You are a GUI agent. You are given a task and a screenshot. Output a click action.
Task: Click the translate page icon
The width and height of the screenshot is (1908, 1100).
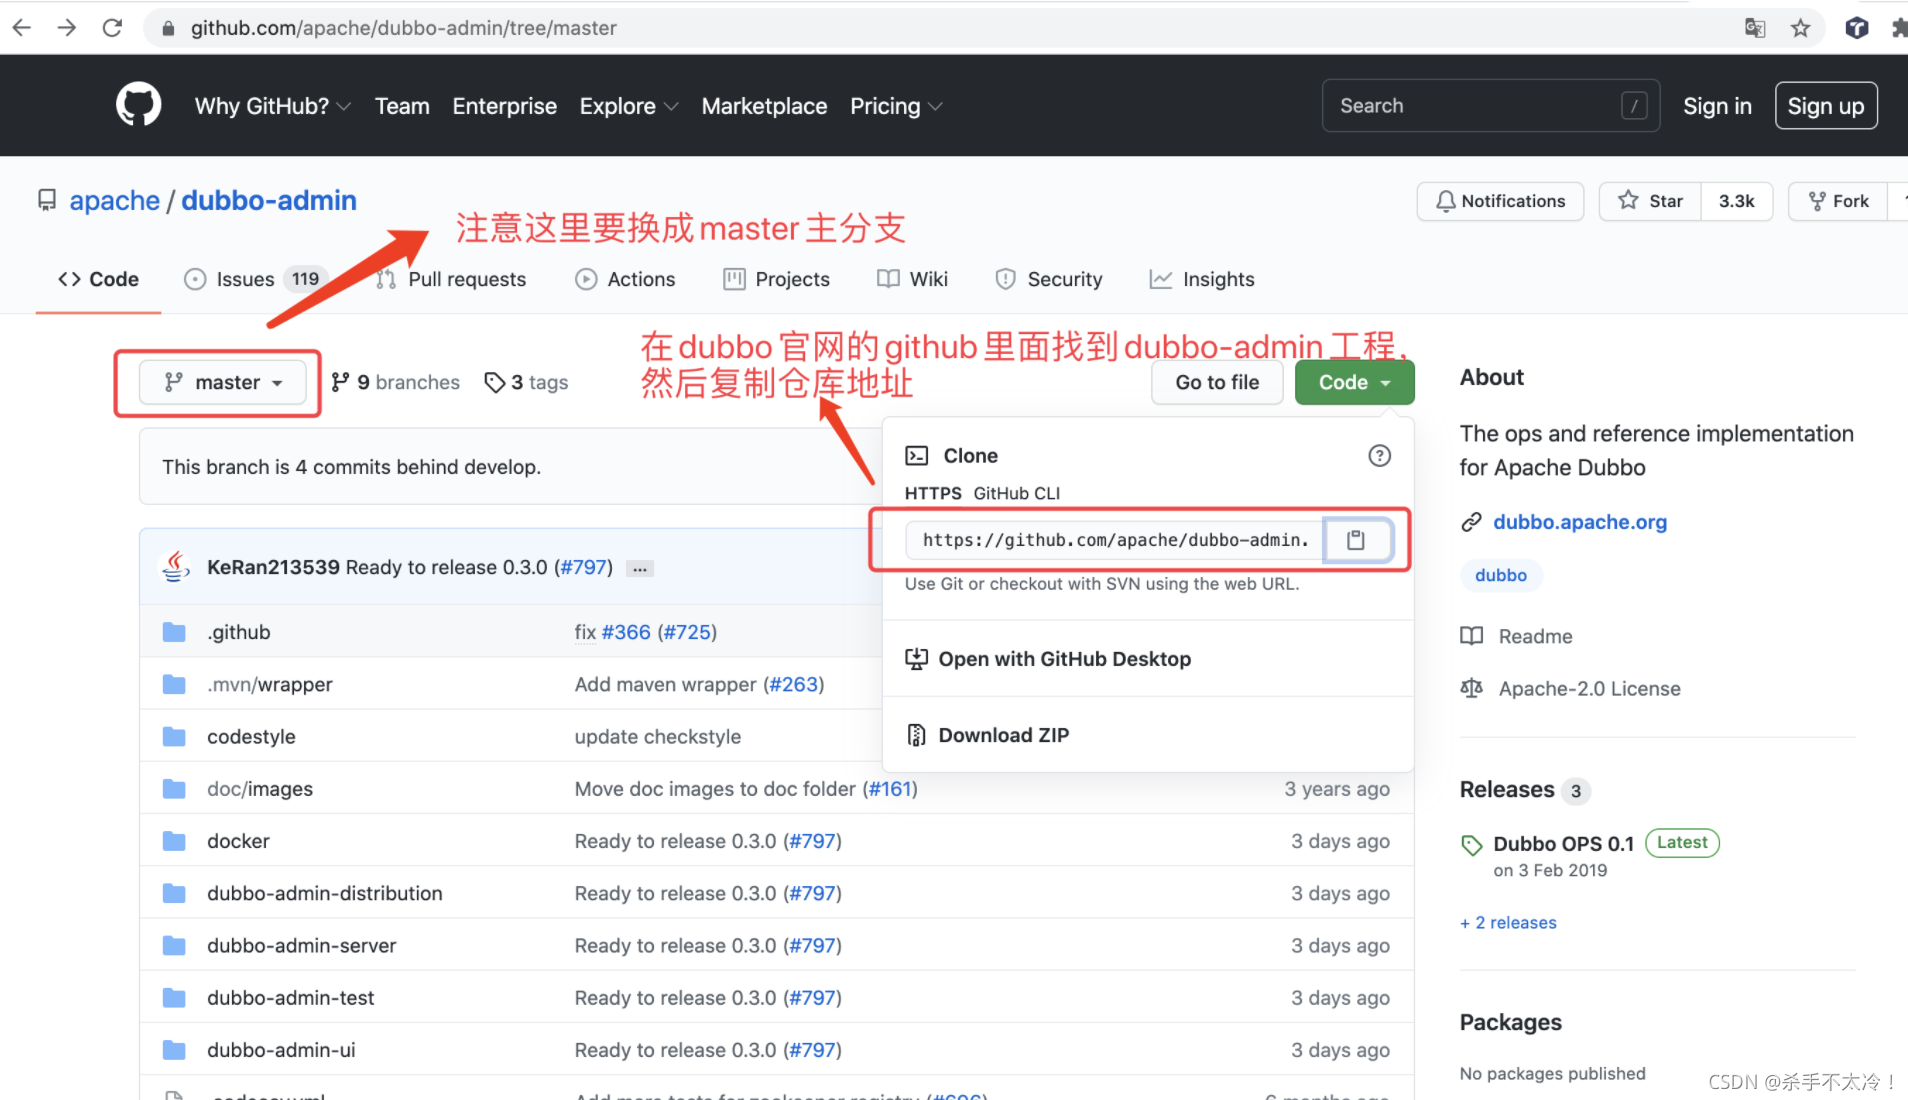point(1755,28)
